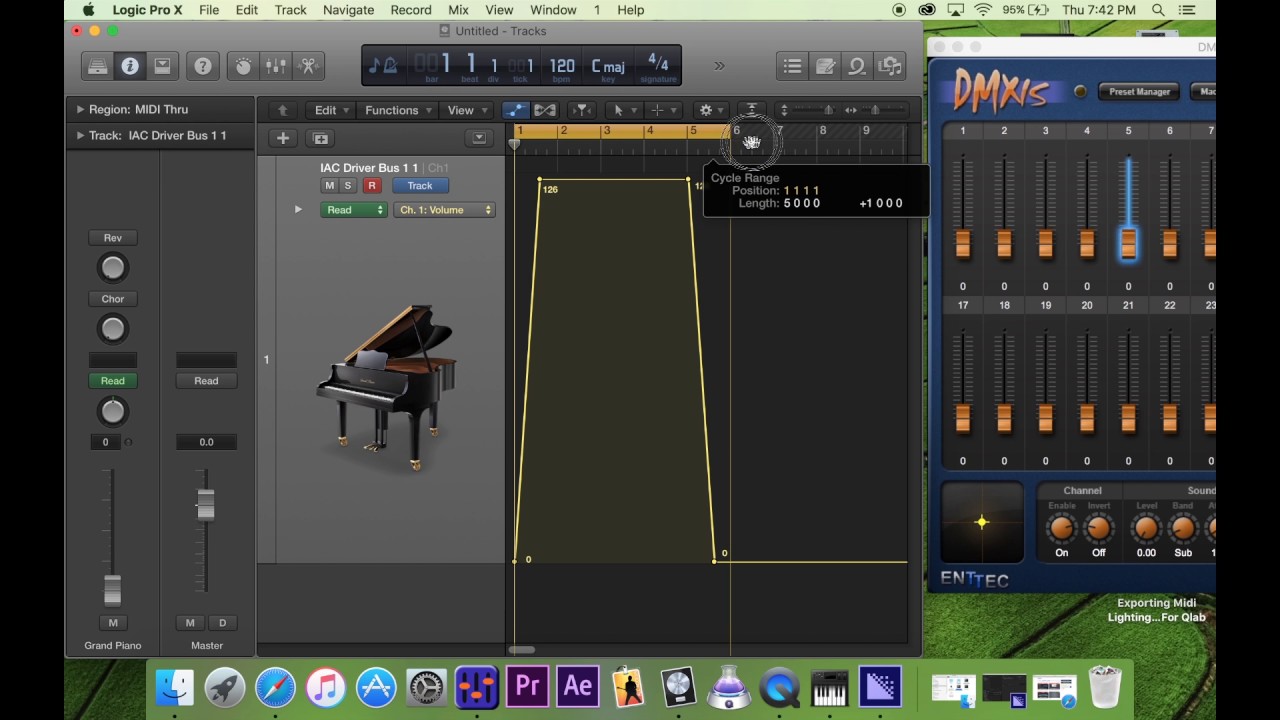Click the Rev send button
This screenshot has height=720, width=1280.
pos(113,238)
